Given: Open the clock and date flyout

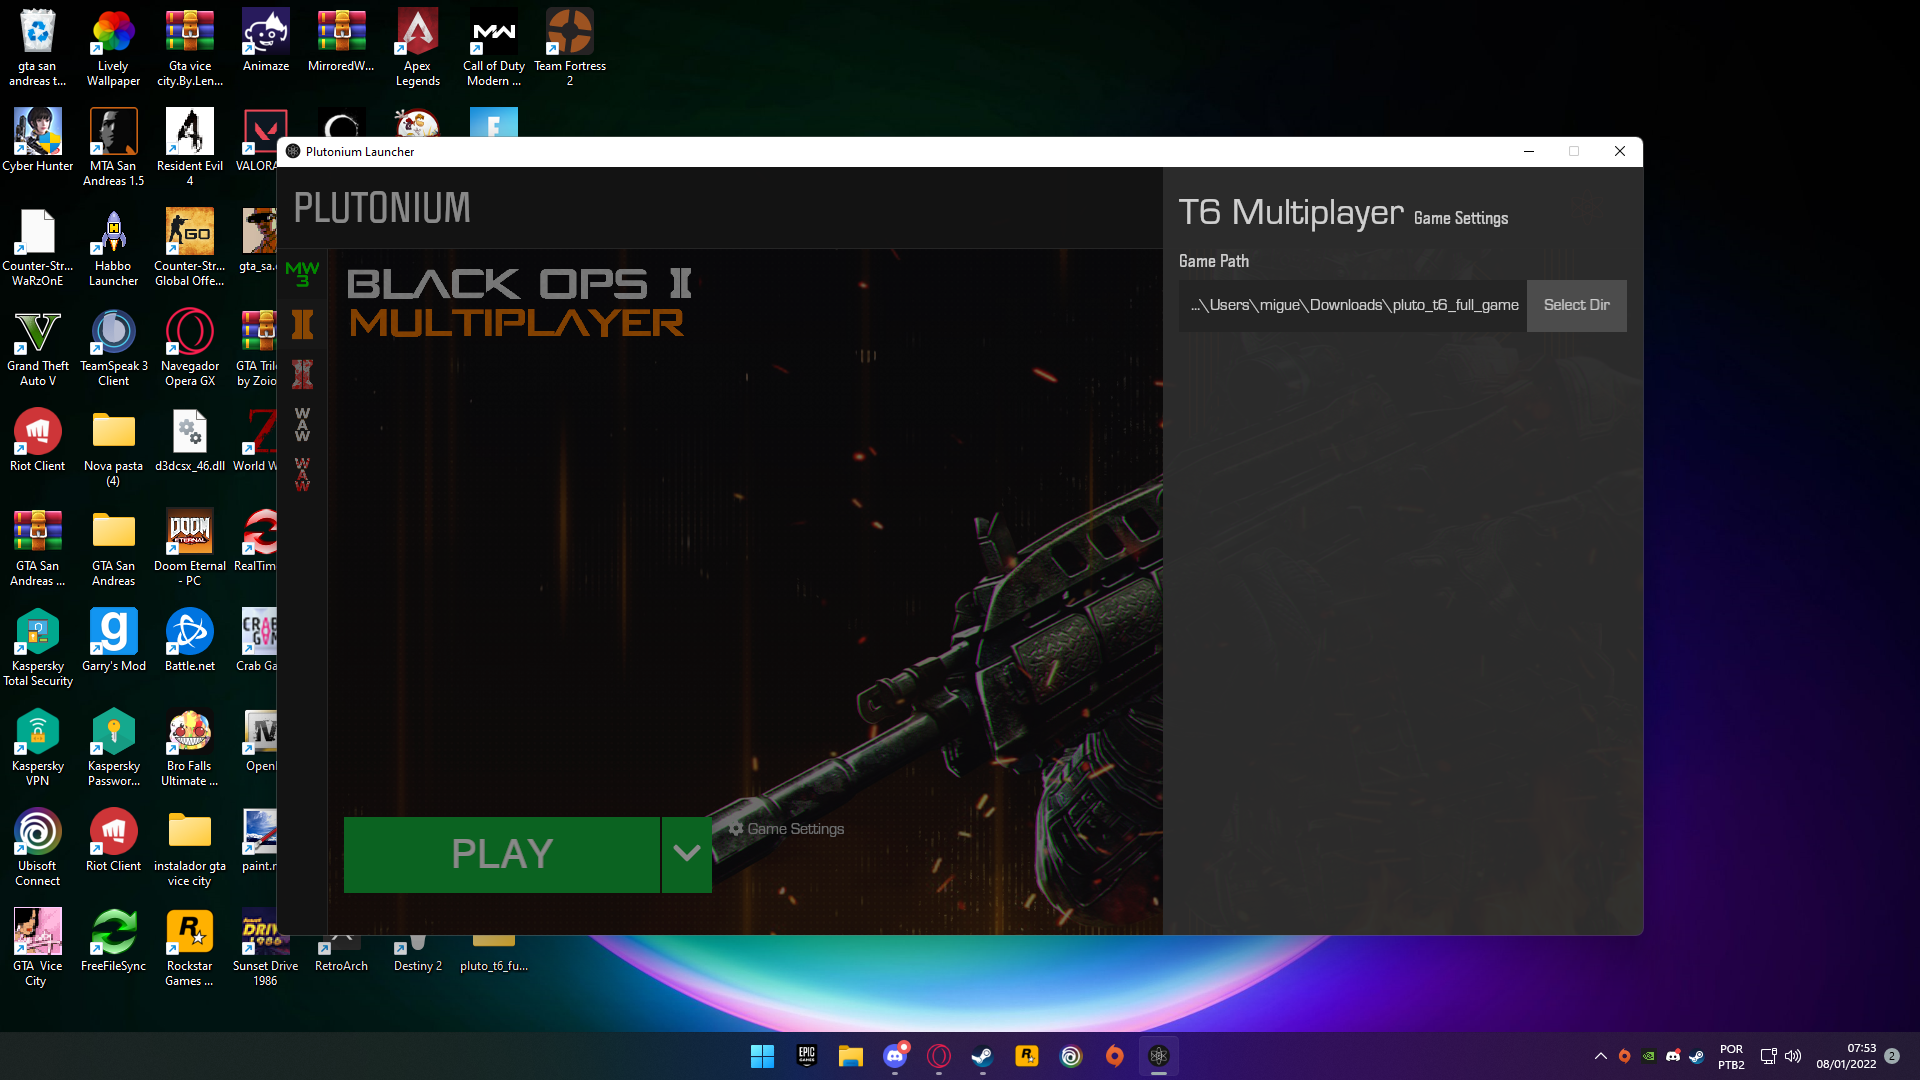Looking at the screenshot, I should pos(1846,1056).
